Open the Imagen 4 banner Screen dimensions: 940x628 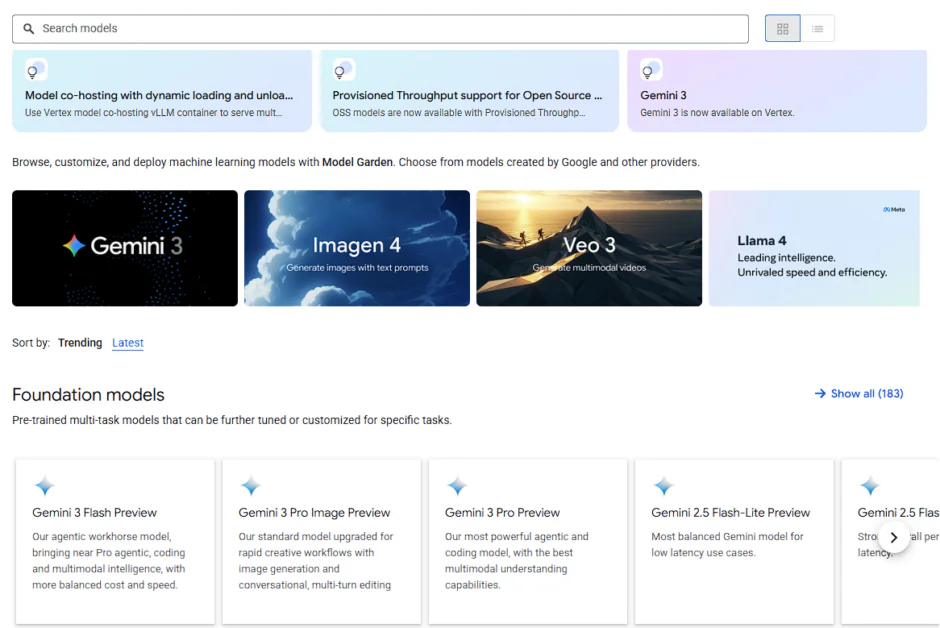click(x=357, y=248)
